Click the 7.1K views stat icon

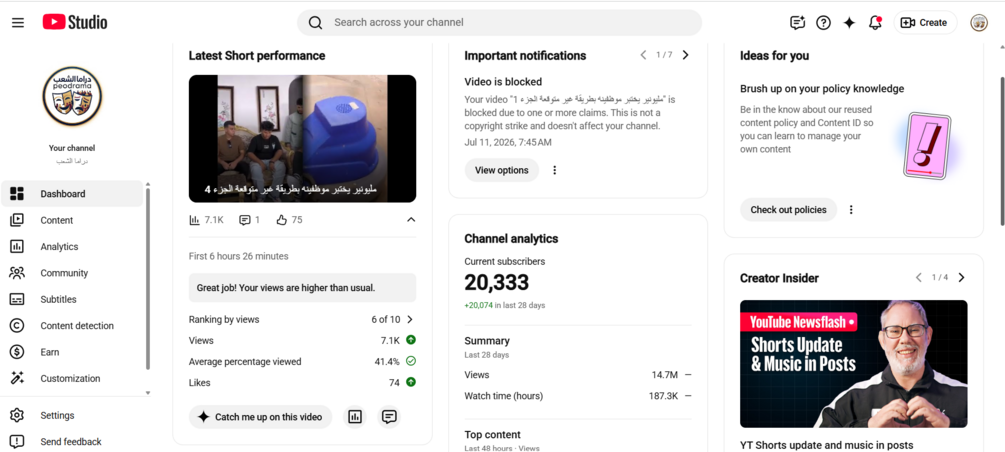point(195,220)
